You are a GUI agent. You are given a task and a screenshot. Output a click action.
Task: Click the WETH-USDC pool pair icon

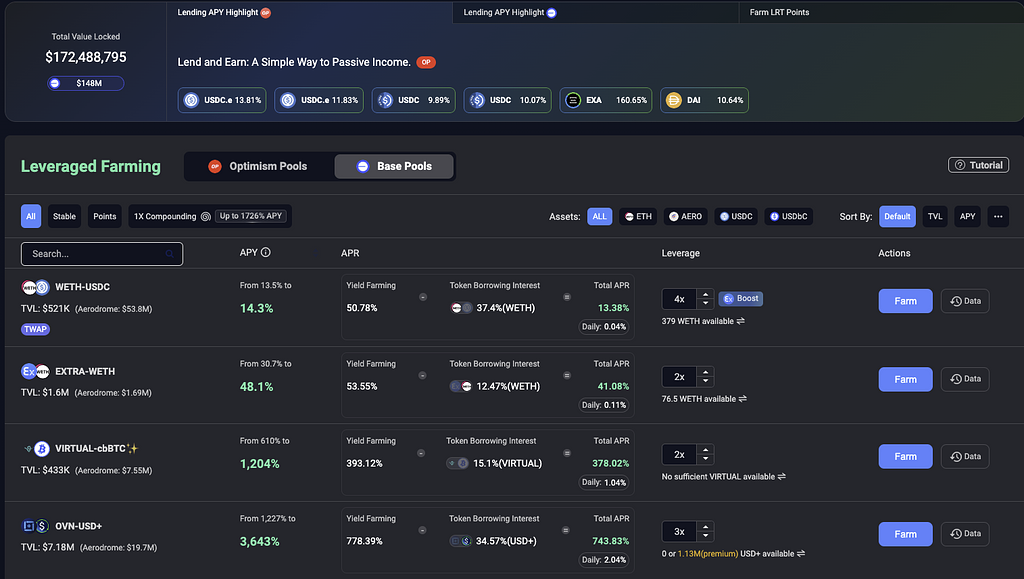[x=36, y=287]
